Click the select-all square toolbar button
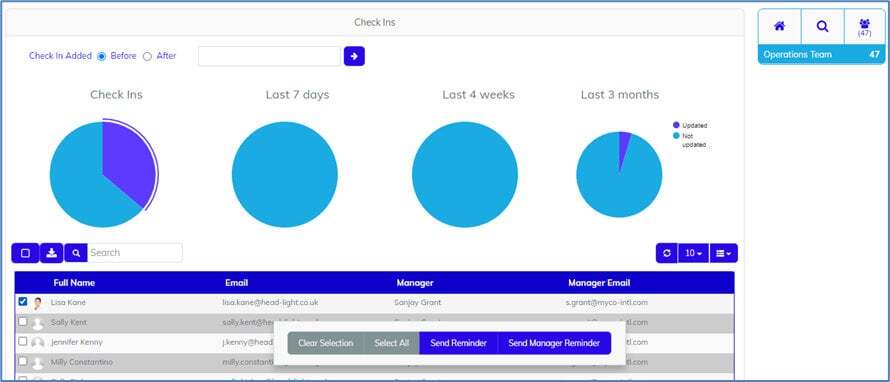Screen dimensions: 890x382 pos(26,253)
